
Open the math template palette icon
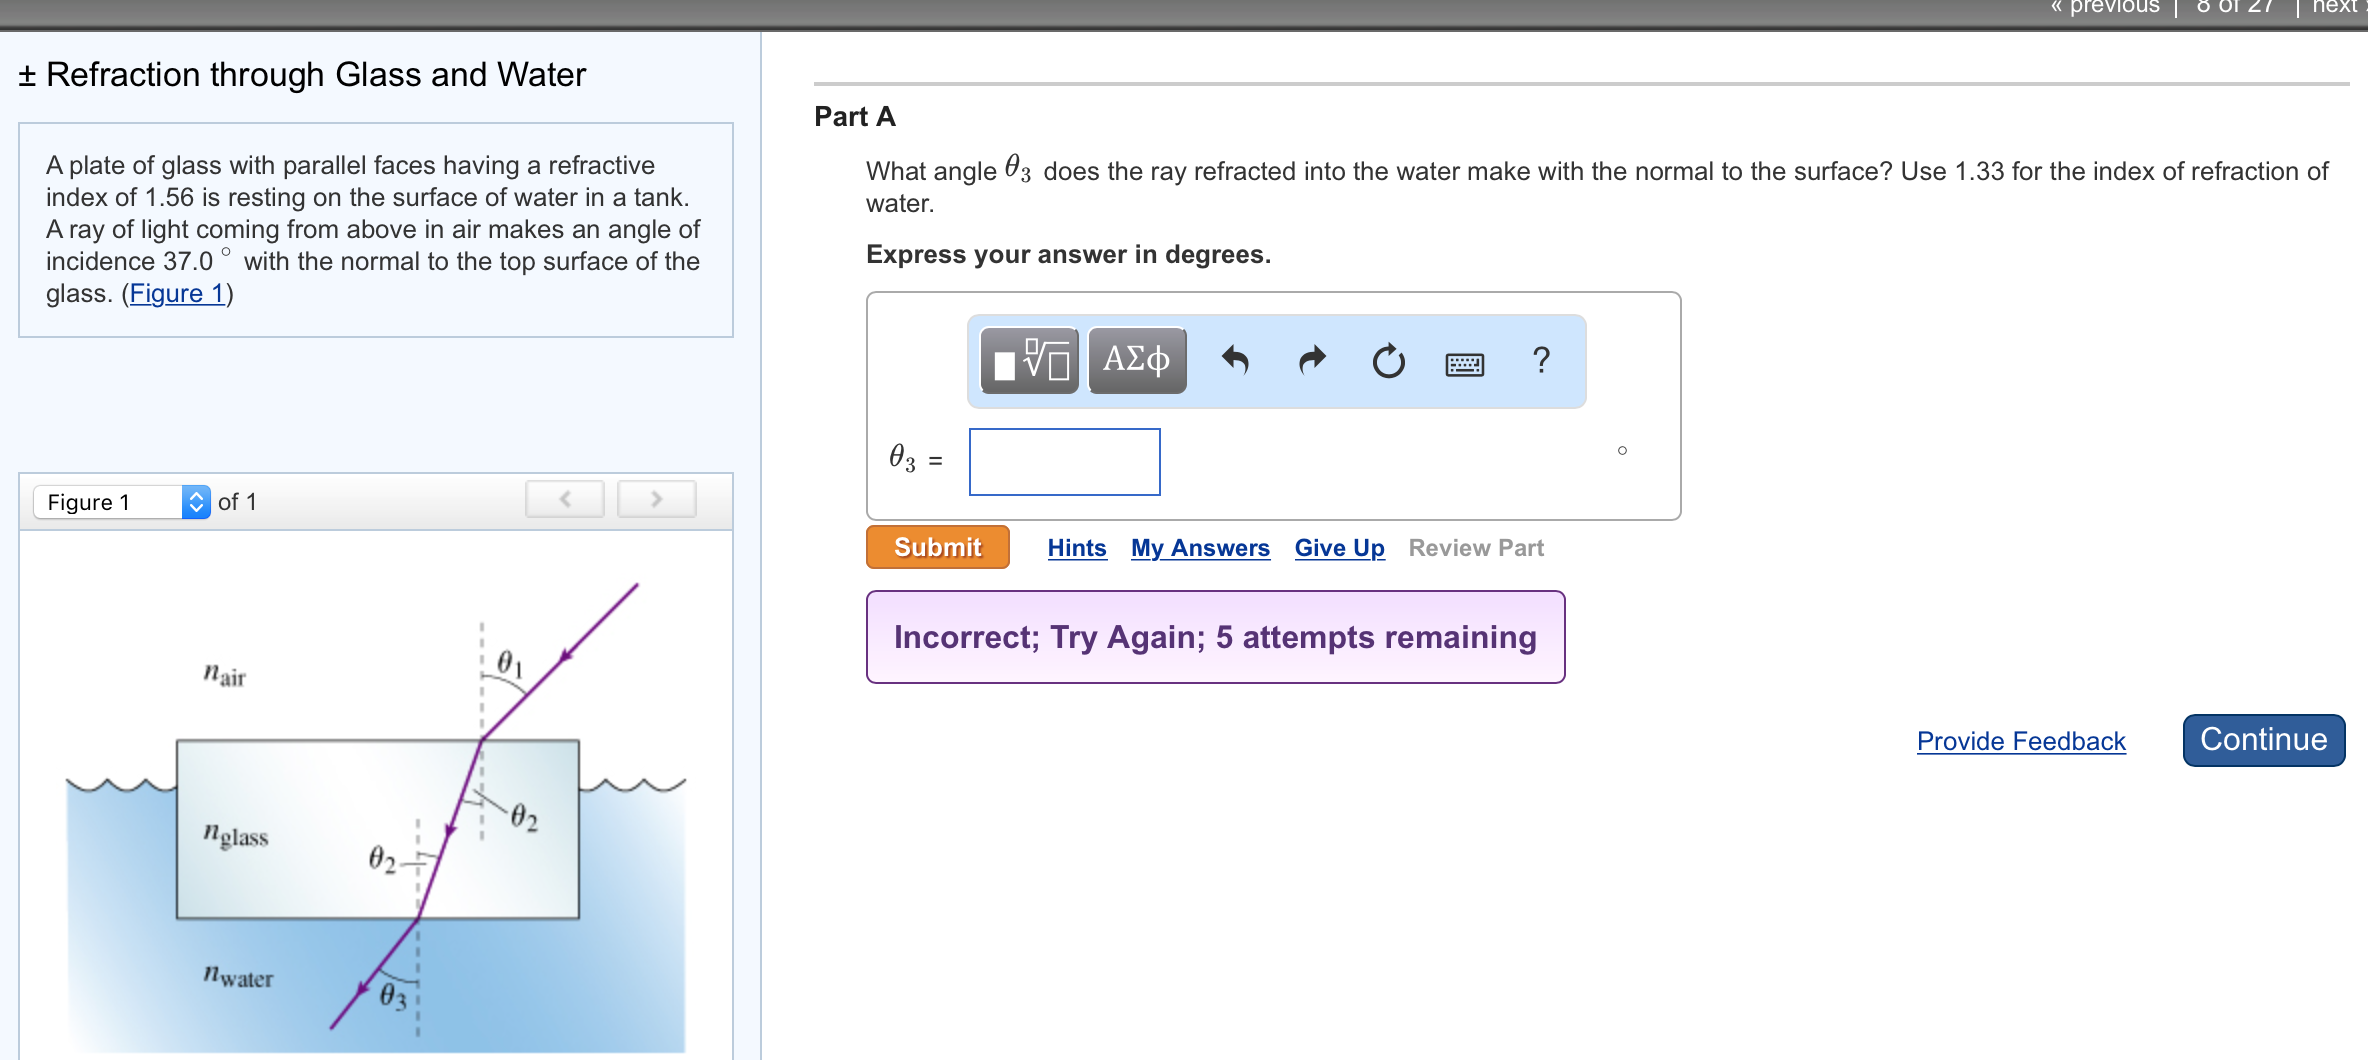pyautogui.click(x=1026, y=361)
